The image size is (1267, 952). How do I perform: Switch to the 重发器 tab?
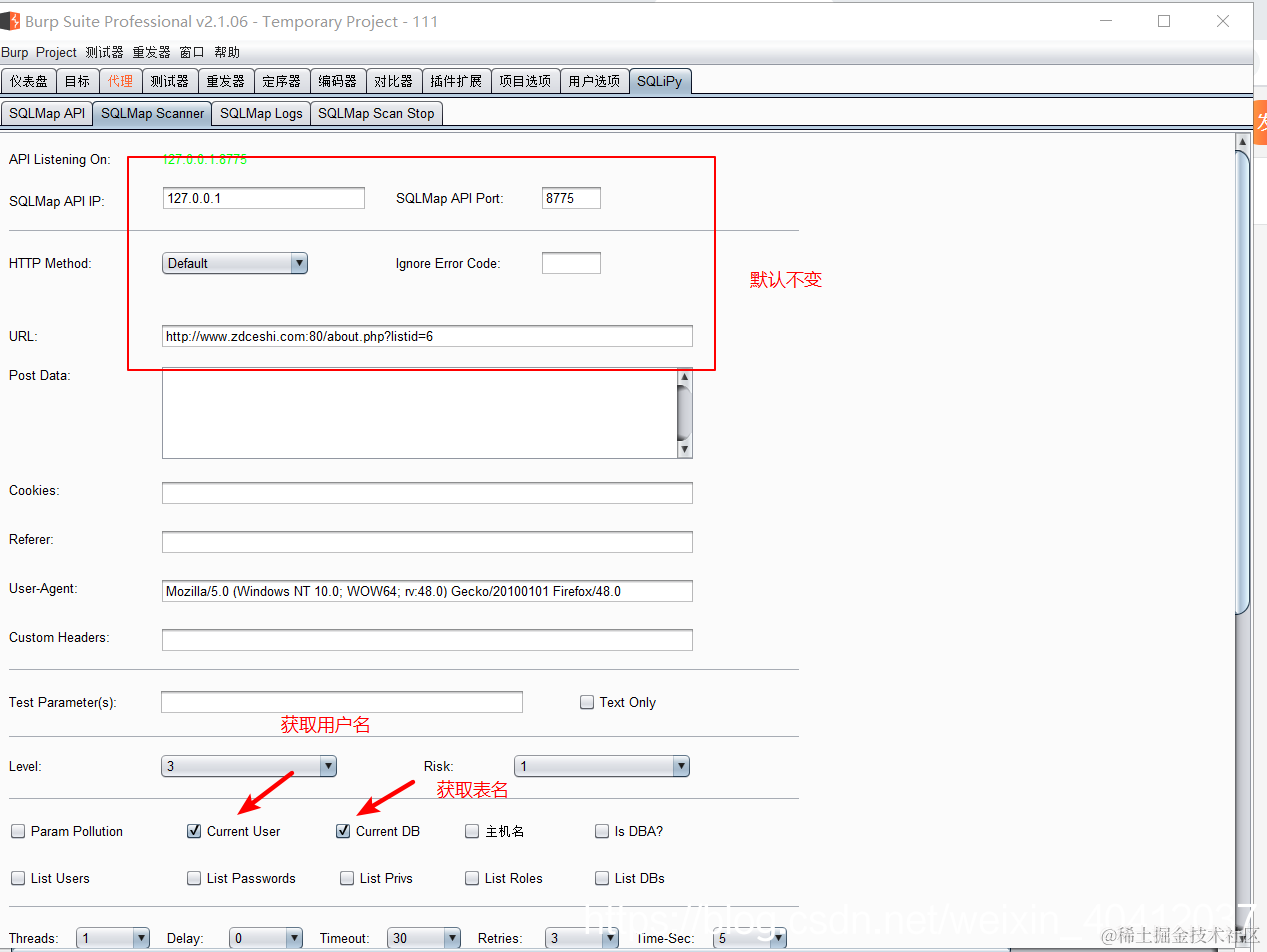(x=226, y=81)
